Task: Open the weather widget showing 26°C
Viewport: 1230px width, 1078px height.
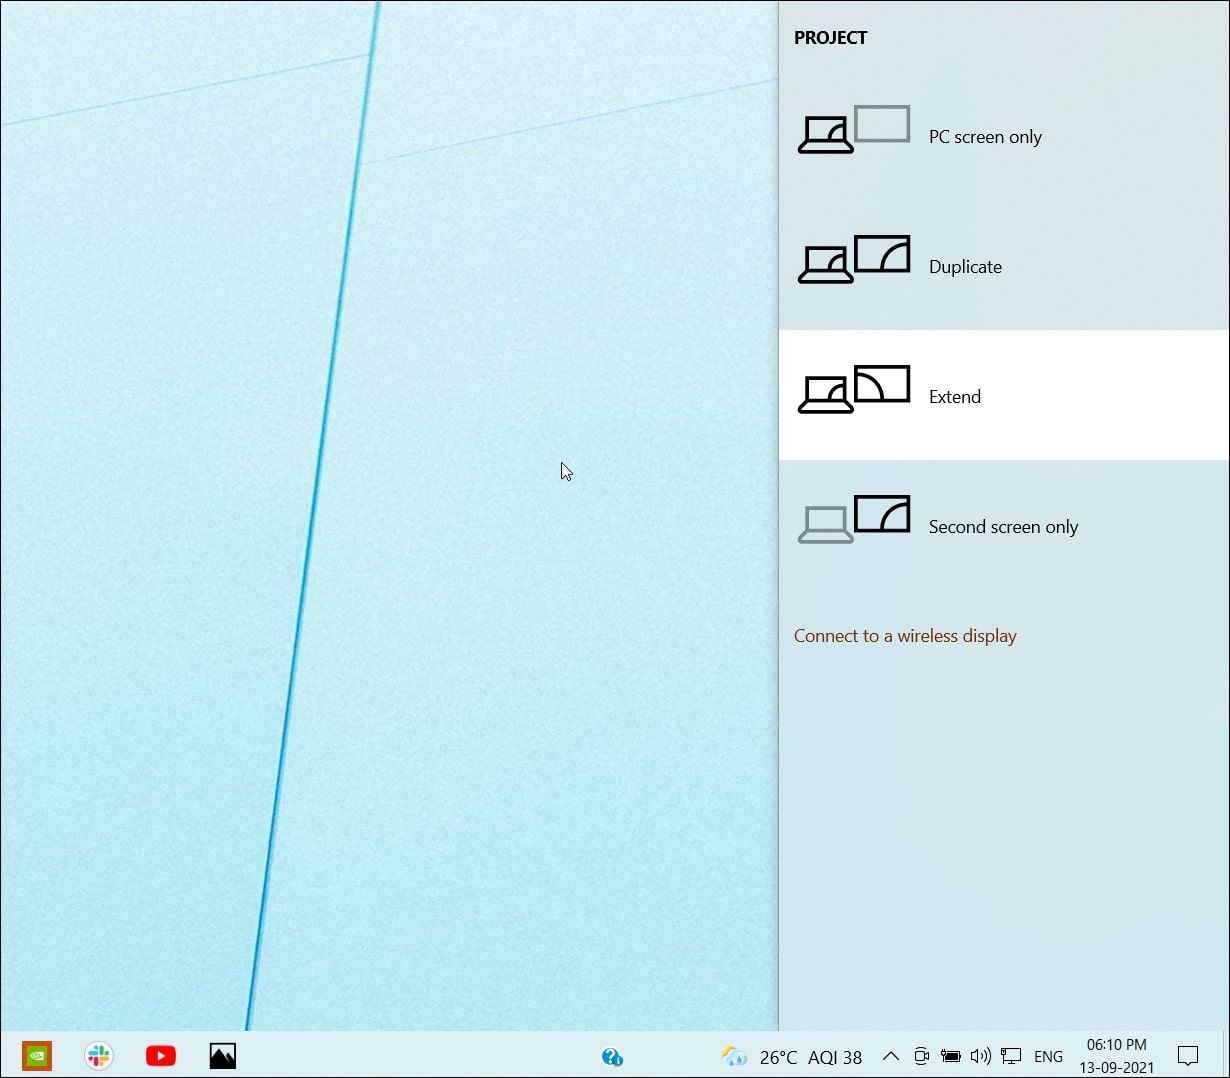Action: [x=755, y=1056]
